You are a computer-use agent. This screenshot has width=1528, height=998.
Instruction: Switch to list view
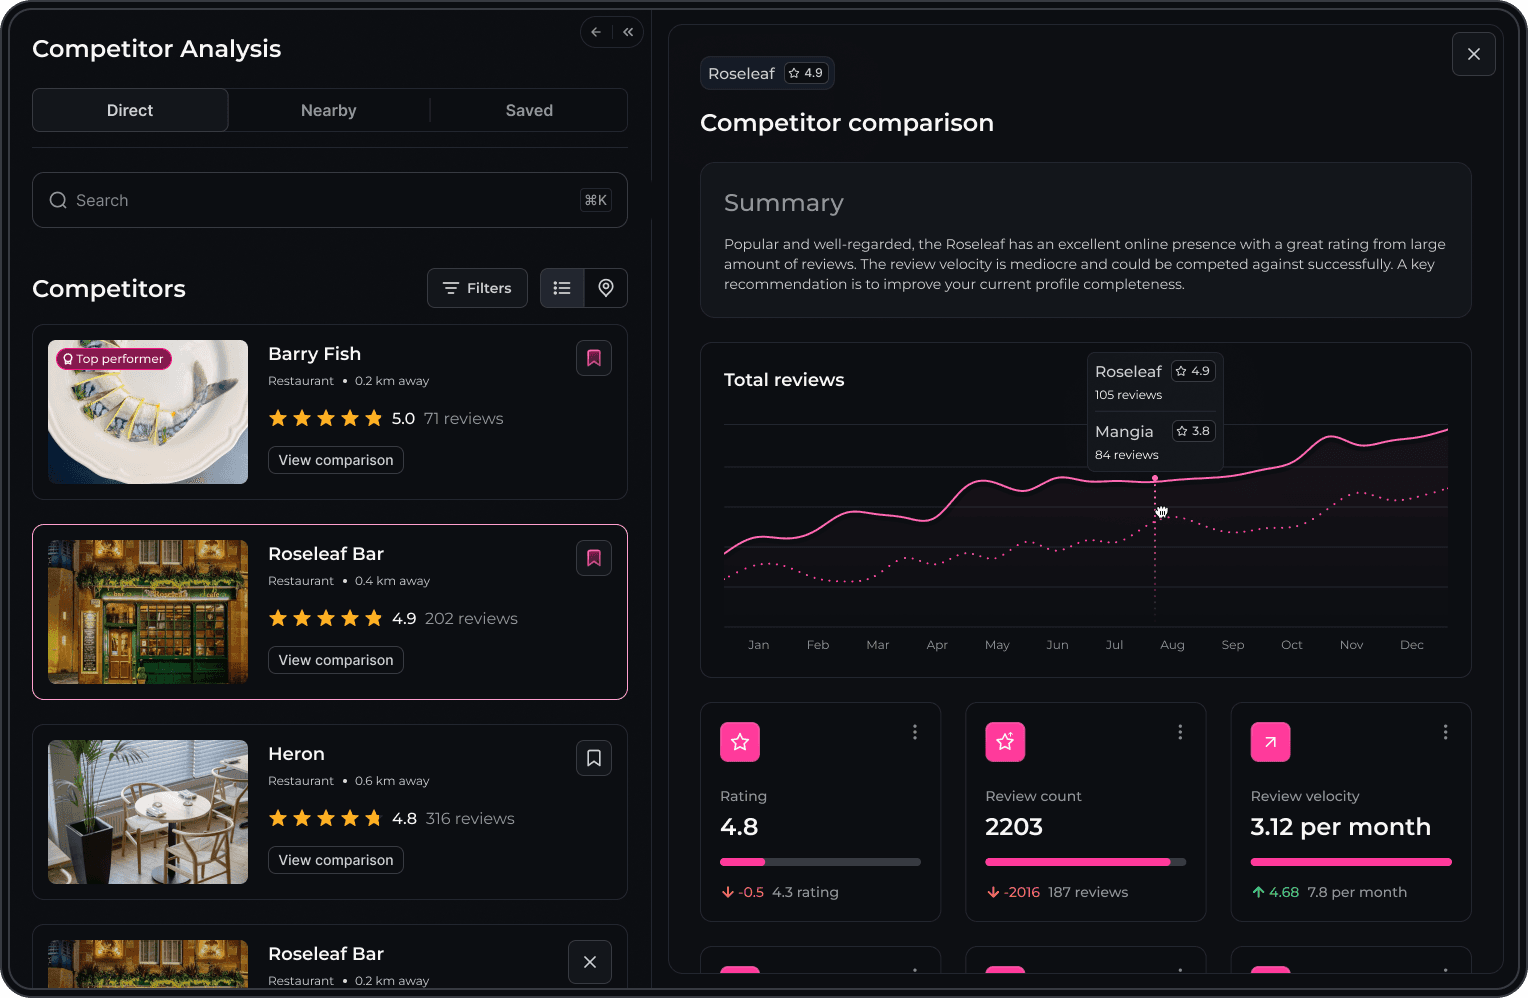(562, 288)
